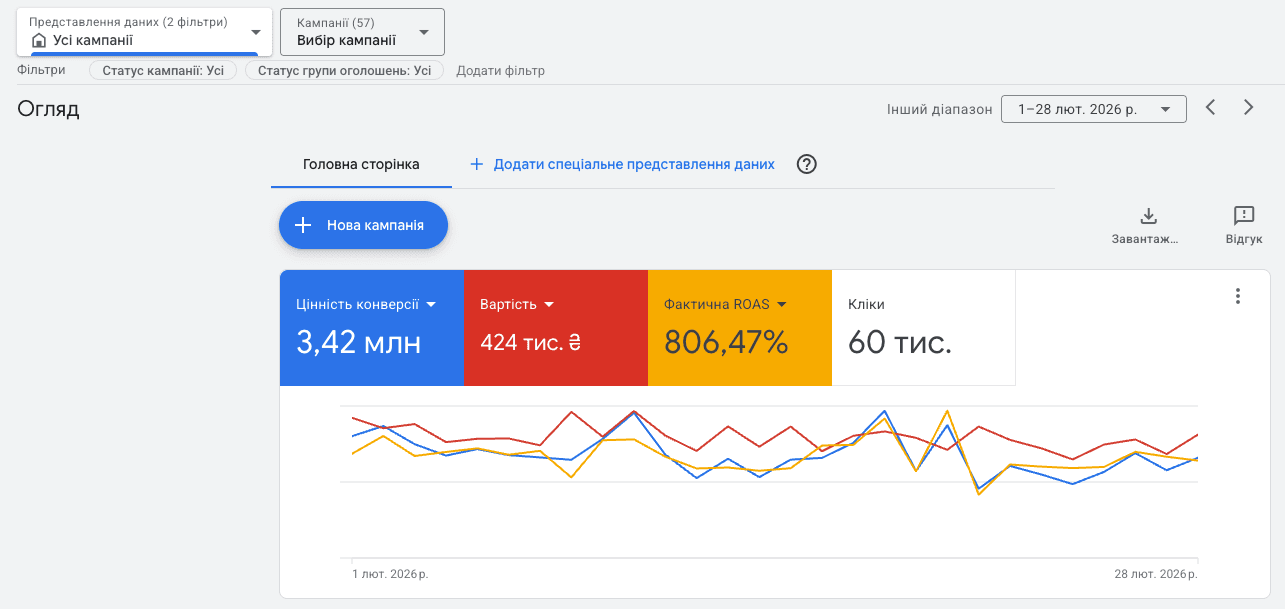This screenshot has height=609, width=1285.
Task: Click the Нова кампанія button
Action: 363,225
